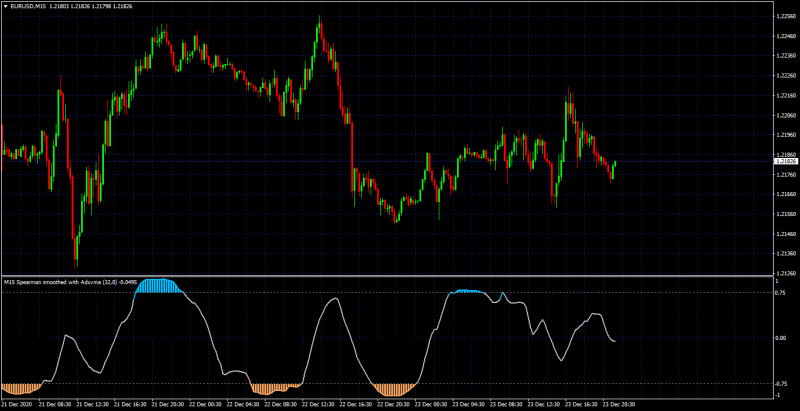Click the 21 Dec 16:30 time label
The width and height of the screenshot is (800, 411).
click(x=131, y=403)
